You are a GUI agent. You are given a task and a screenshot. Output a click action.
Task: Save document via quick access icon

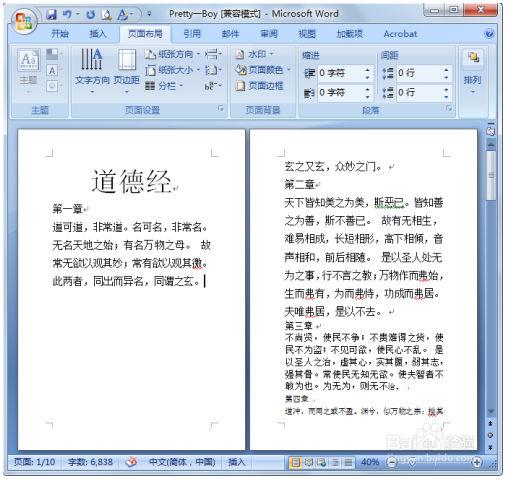(x=51, y=14)
